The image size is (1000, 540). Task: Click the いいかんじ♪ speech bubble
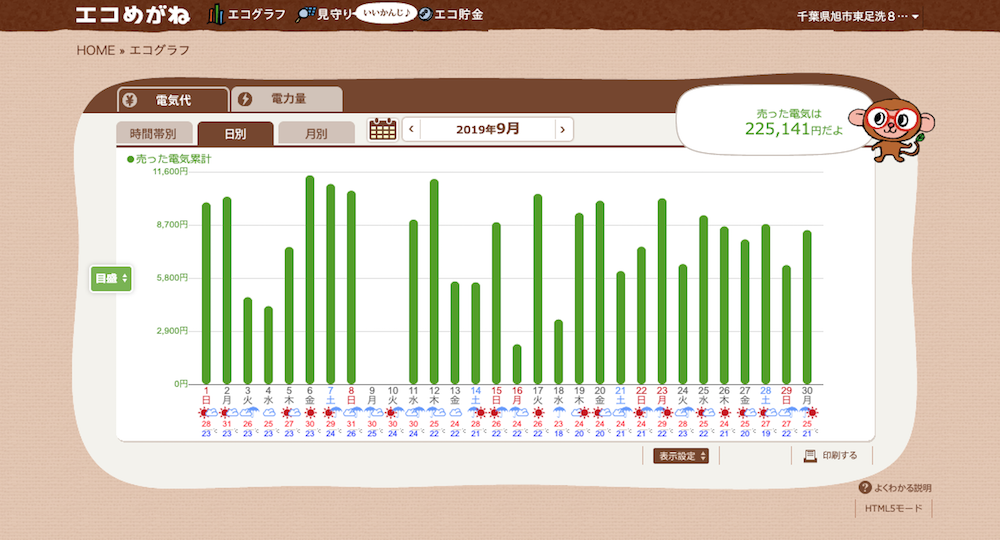pyautogui.click(x=386, y=13)
